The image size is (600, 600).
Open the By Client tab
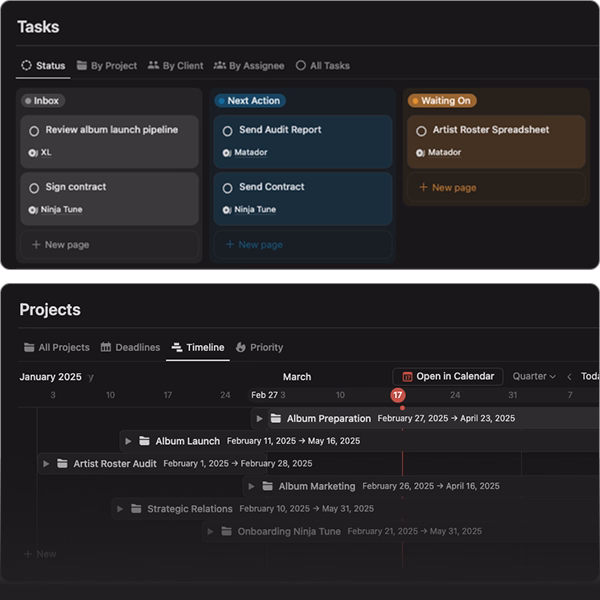[176, 66]
